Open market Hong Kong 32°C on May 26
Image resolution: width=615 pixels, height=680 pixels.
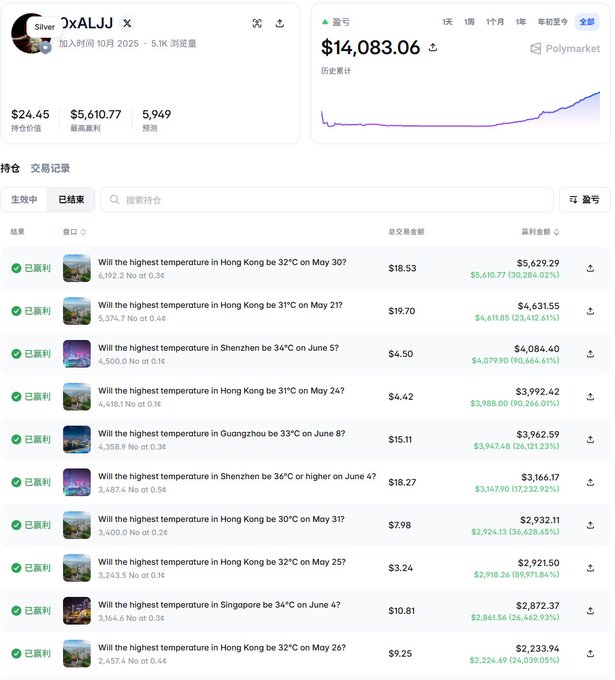(x=222, y=647)
